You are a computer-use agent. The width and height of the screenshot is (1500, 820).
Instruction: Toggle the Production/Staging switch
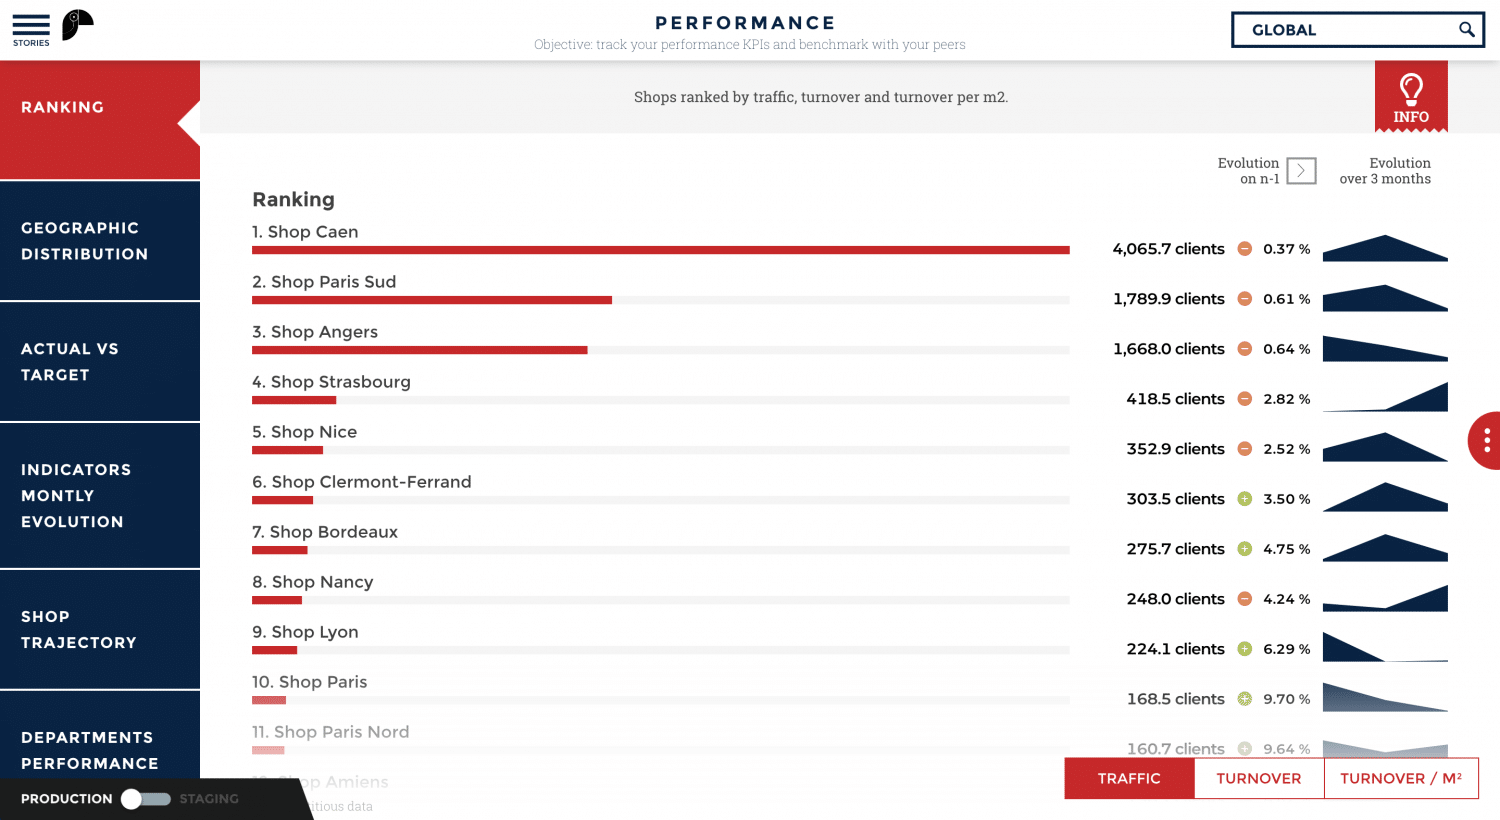pos(145,799)
